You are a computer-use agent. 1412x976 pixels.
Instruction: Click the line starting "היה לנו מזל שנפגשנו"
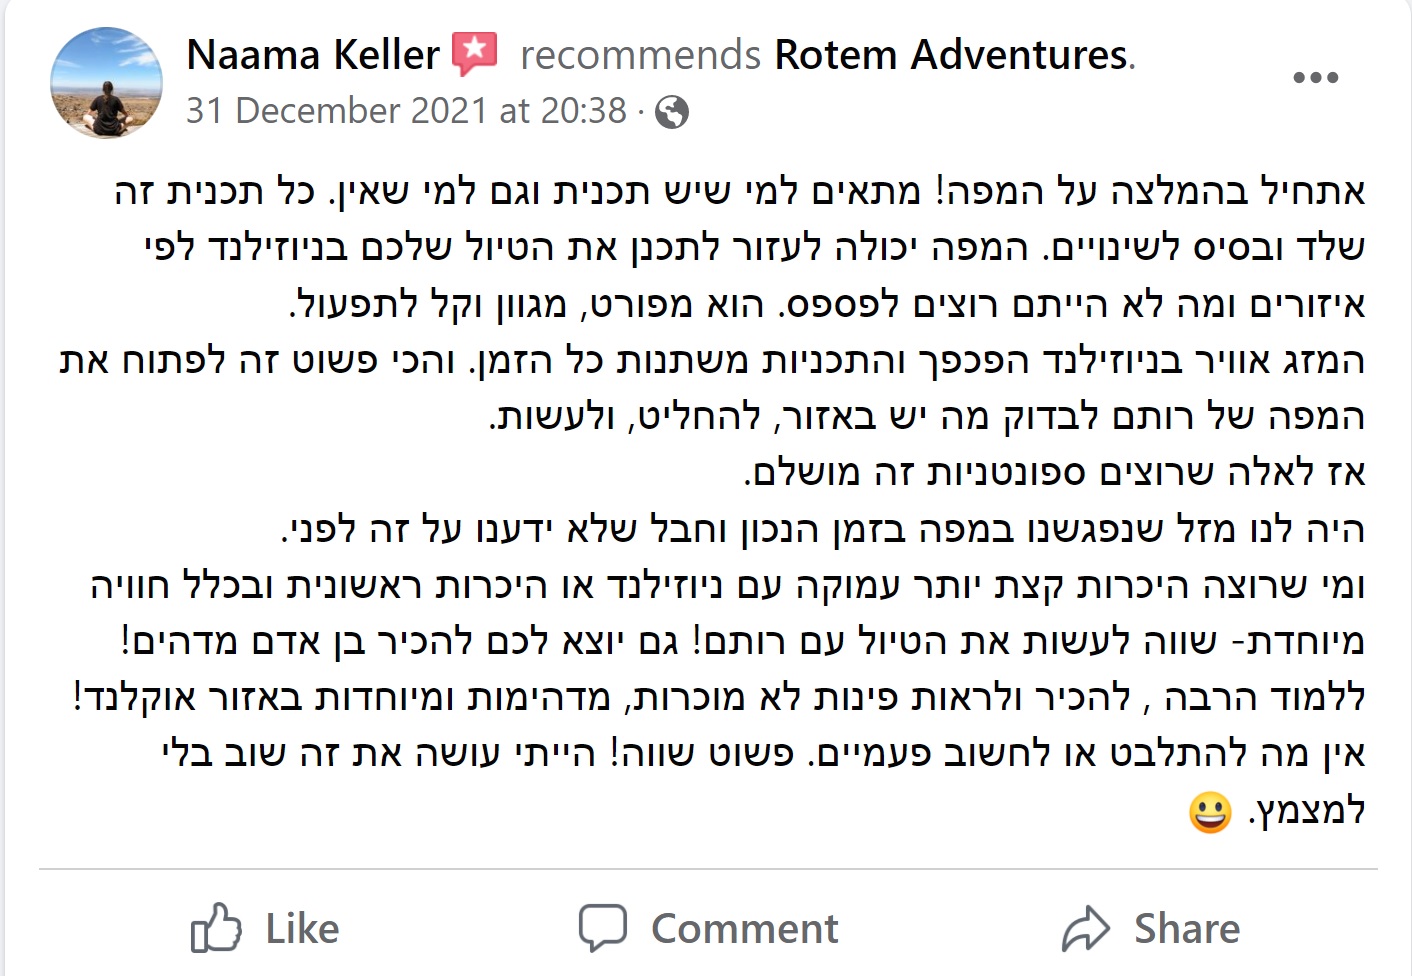pyautogui.click(x=823, y=528)
